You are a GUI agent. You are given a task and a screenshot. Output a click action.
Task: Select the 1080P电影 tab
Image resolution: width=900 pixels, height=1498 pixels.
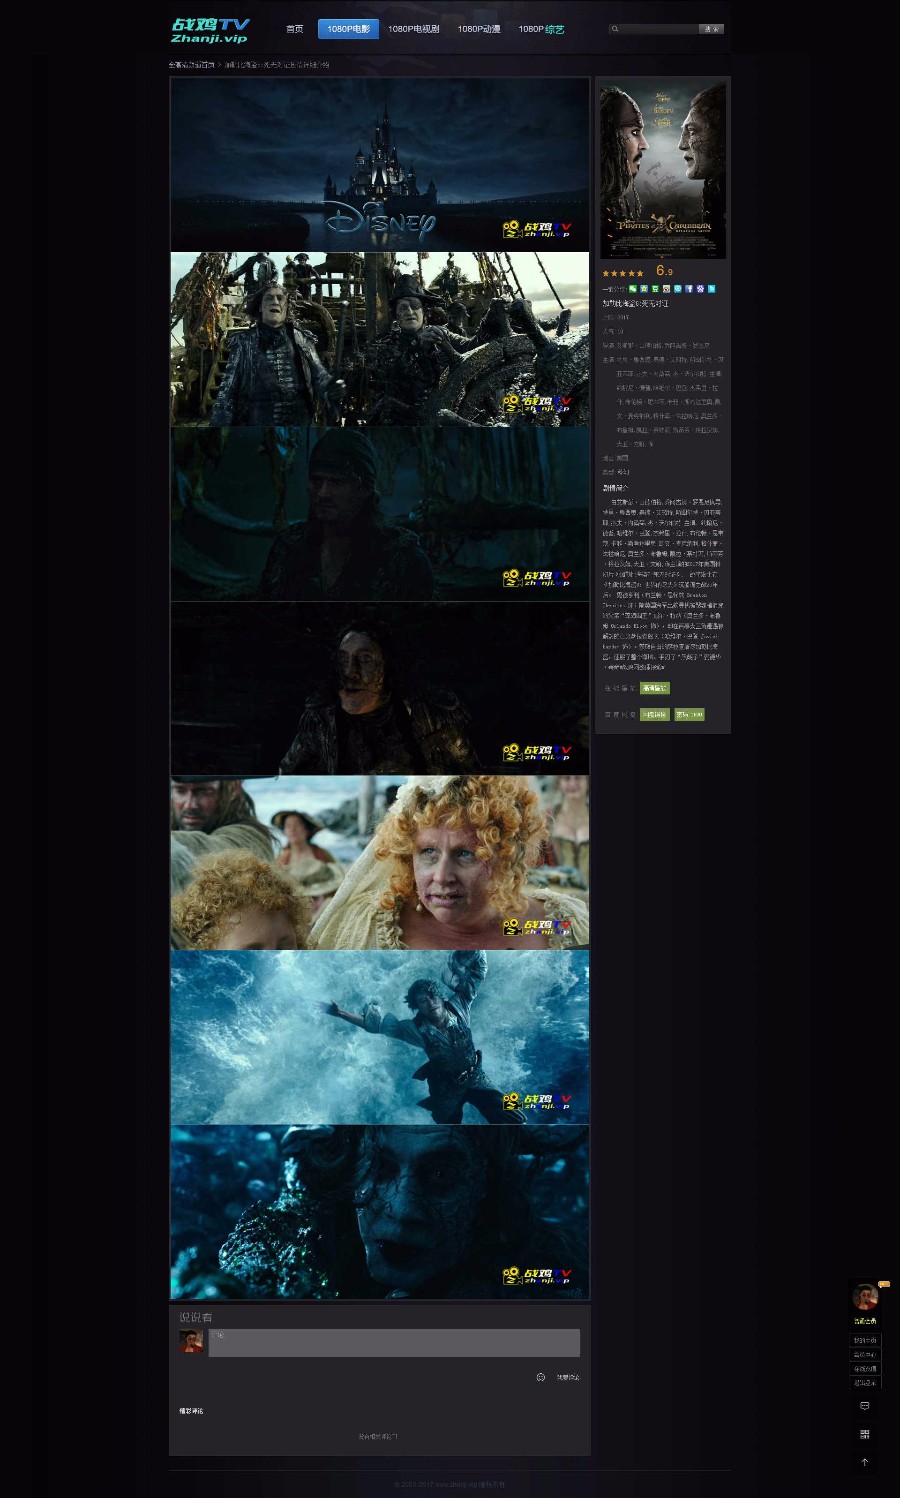(x=348, y=29)
